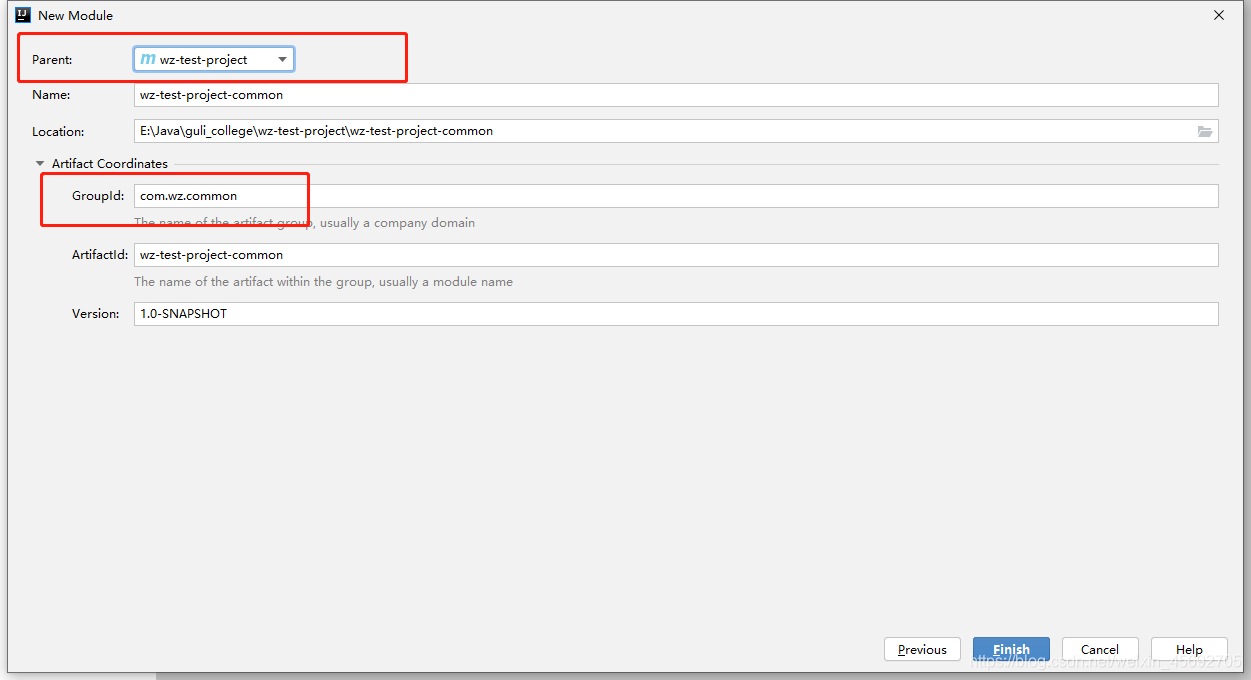Collapse the Artifact Coordinates section
The width and height of the screenshot is (1251, 680).
tap(40, 164)
